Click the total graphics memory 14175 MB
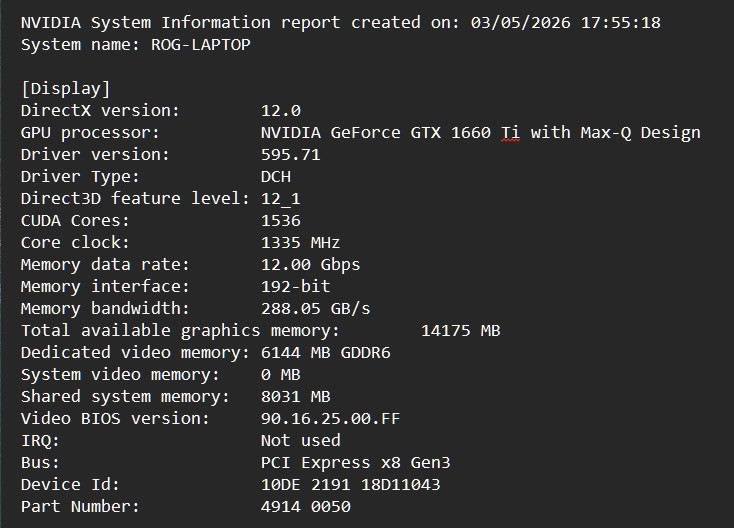 (x=461, y=330)
